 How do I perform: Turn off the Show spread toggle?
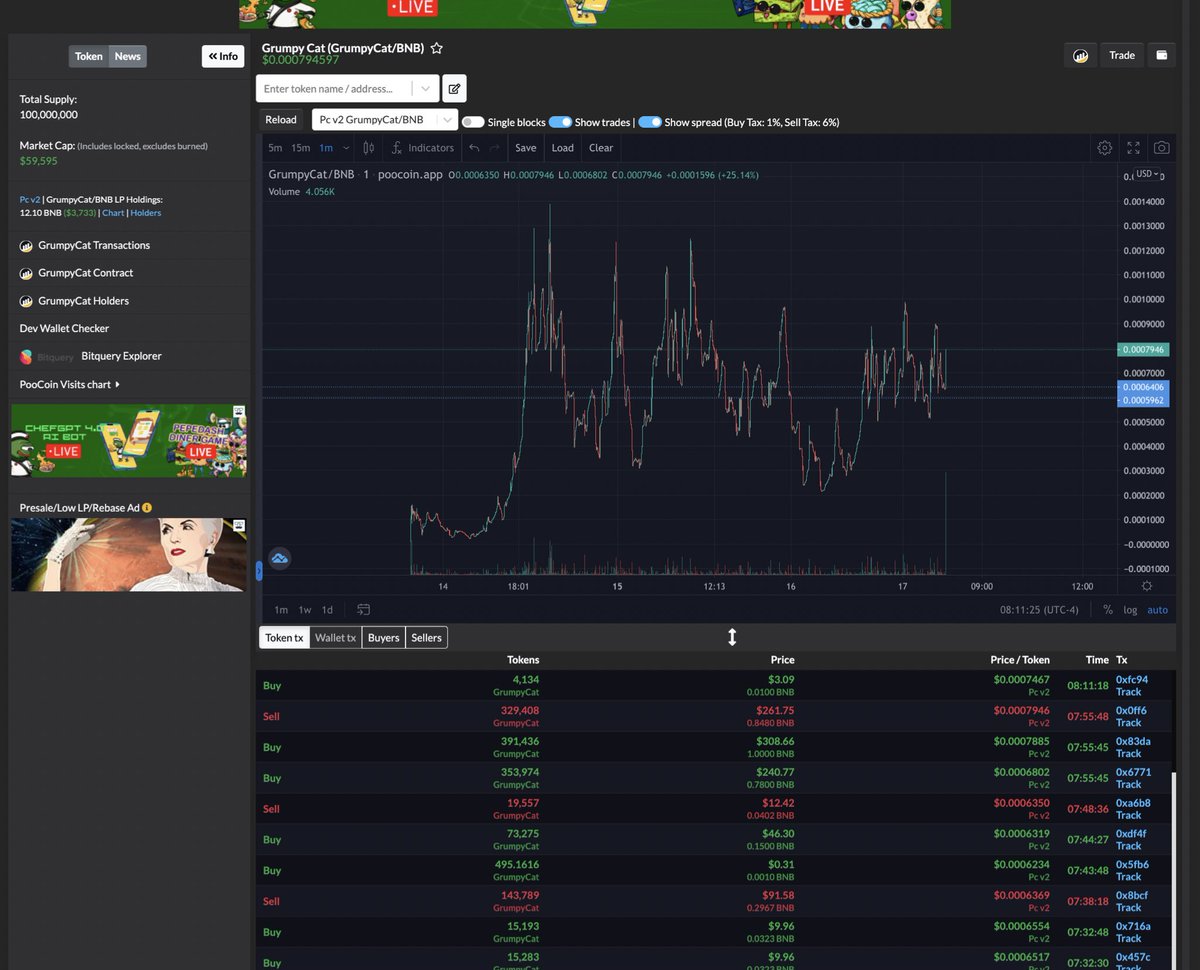click(x=651, y=121)
